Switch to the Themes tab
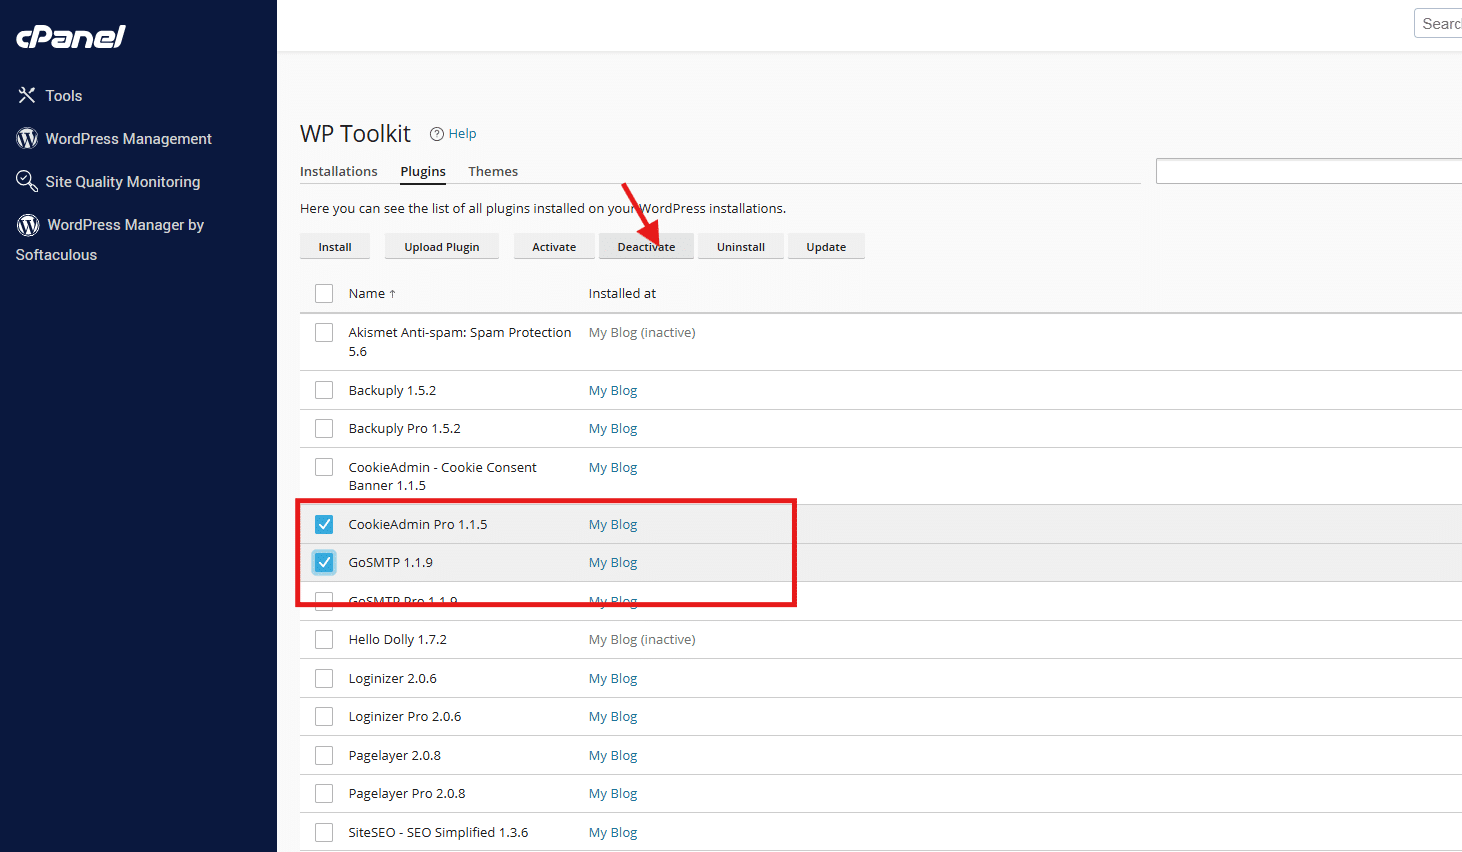Image resolution: width=1462 pixels, height=852 pixels. pos(493,171)
